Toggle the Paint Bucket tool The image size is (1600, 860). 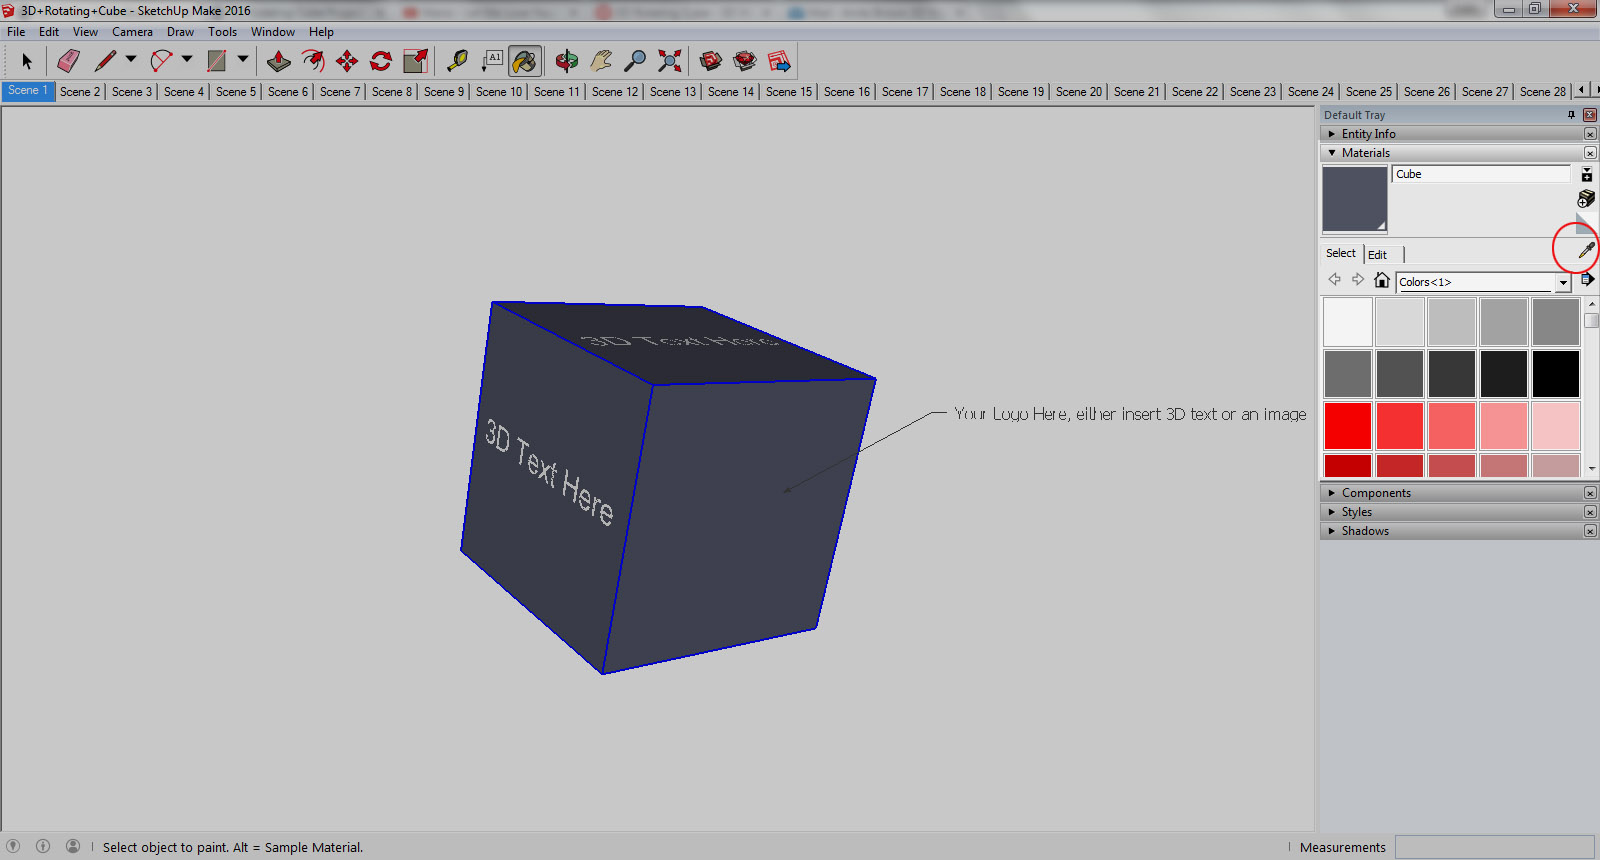pyautogui.click(x=524, y=62)
